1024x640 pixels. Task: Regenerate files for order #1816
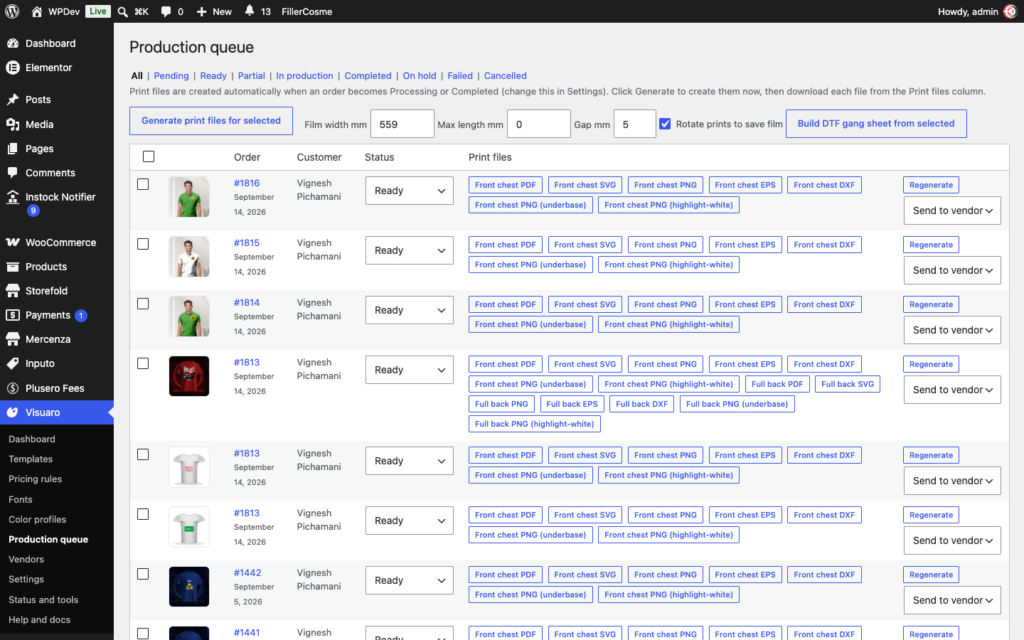coord(931,185)
